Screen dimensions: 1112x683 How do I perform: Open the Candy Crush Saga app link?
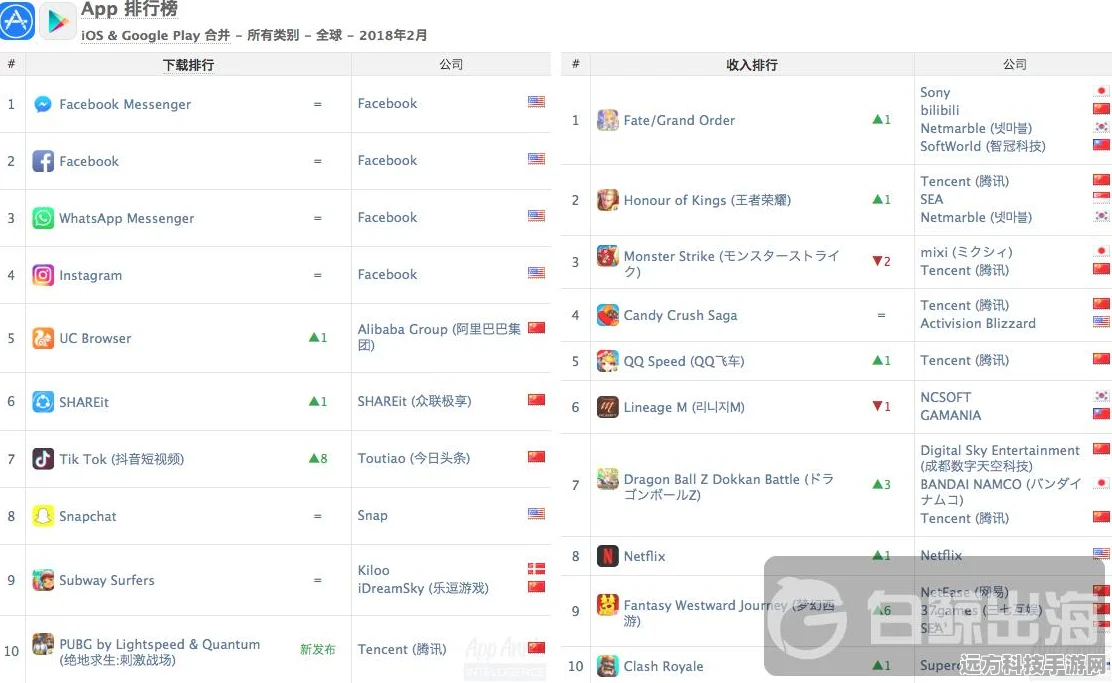tap(680, 316)
